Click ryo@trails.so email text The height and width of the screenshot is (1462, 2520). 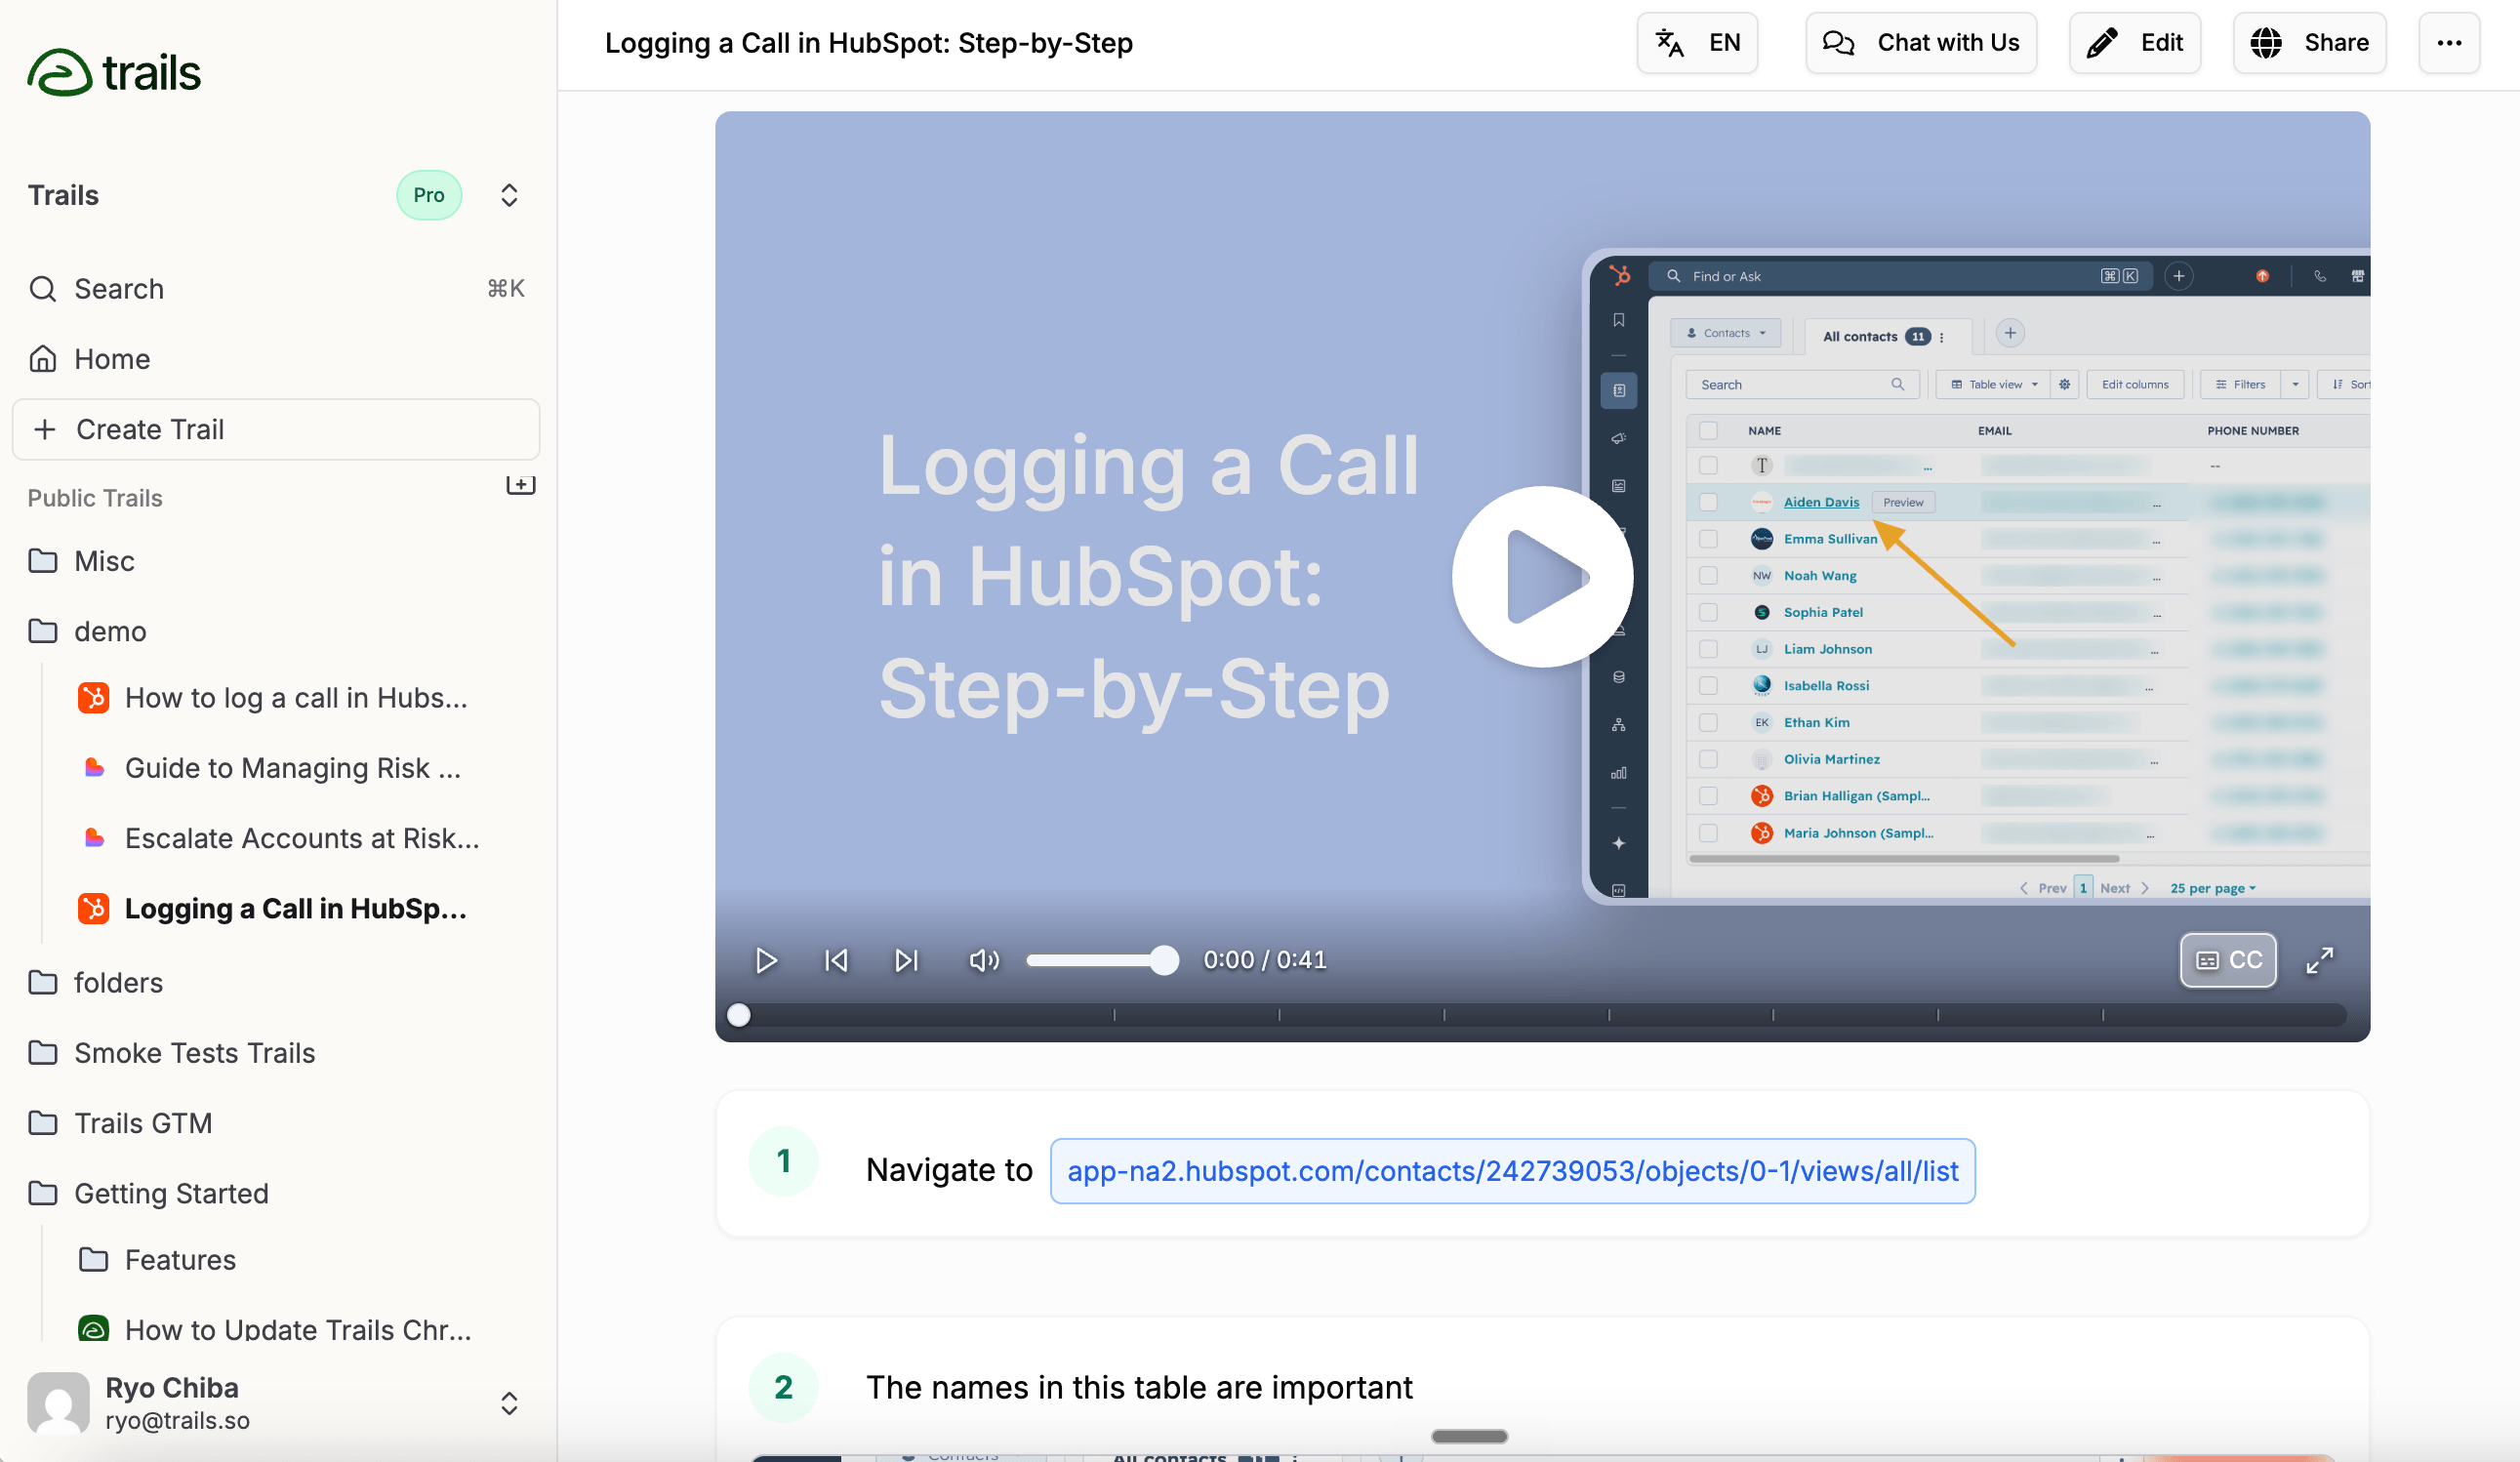pyautogui.click(x=177, y=1421)
